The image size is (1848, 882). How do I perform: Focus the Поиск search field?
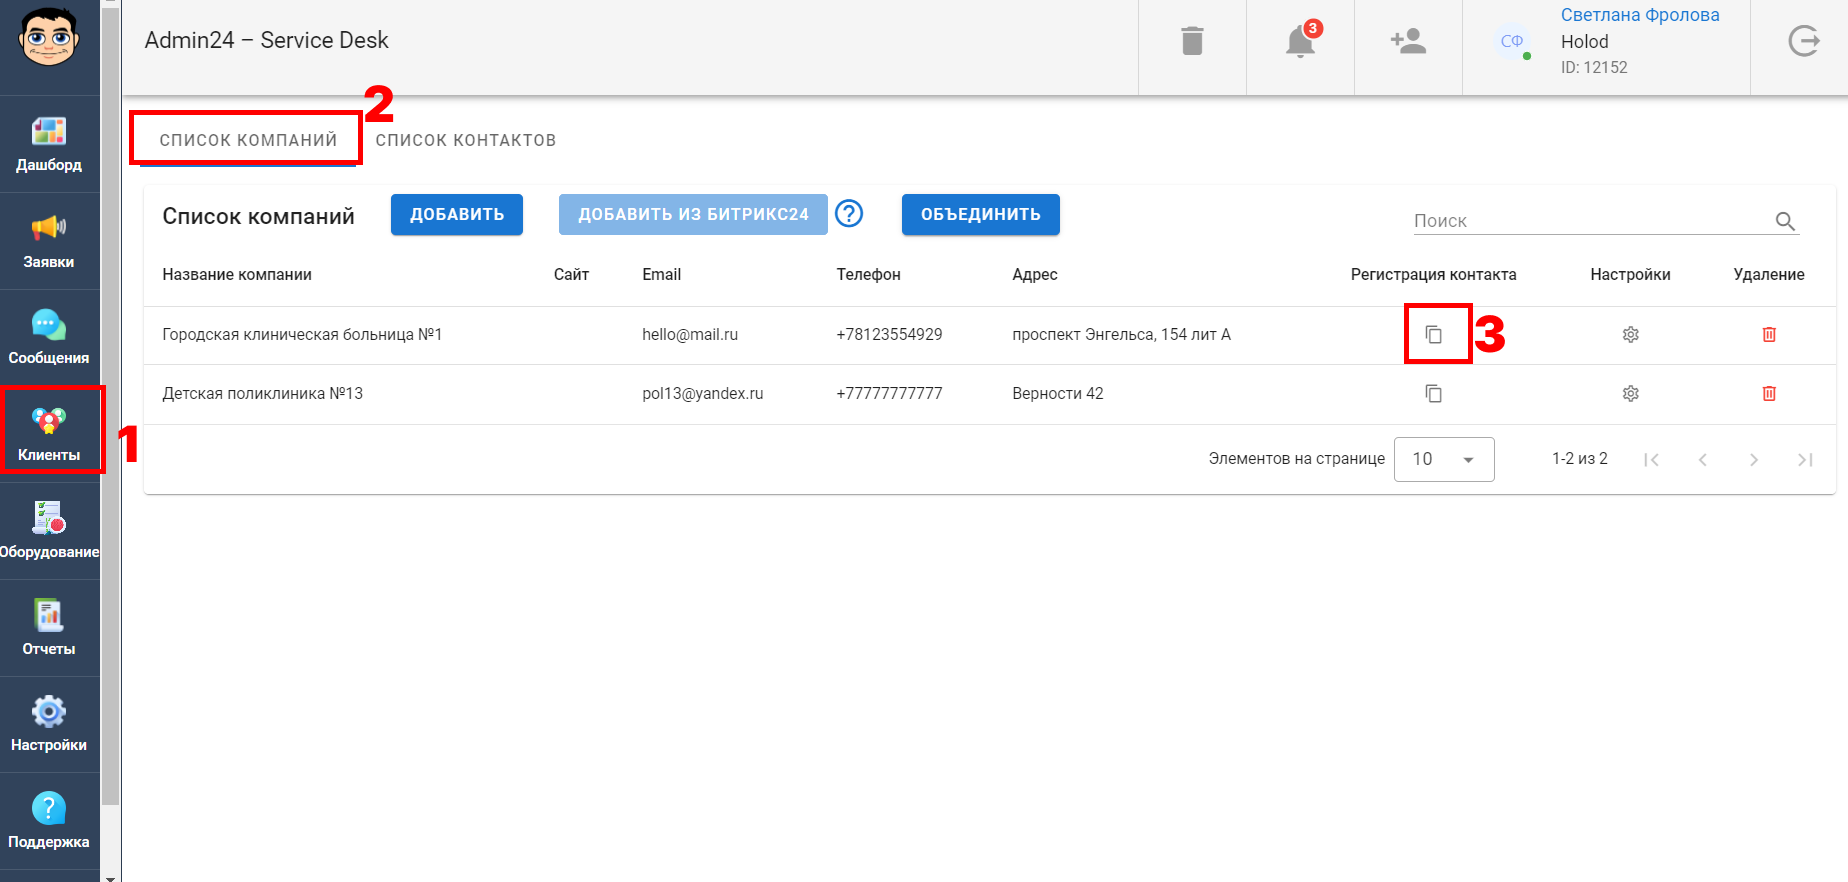(x=1593, y=221)
